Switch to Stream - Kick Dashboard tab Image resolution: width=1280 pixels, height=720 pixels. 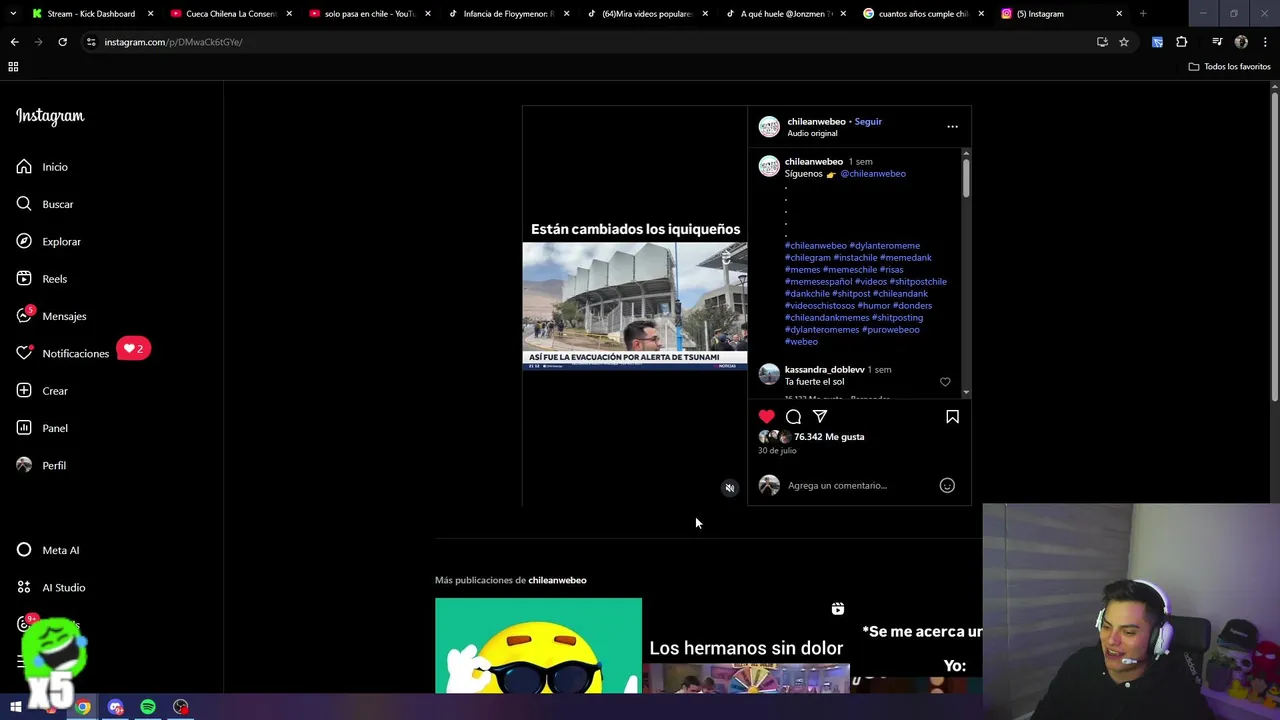91,14
